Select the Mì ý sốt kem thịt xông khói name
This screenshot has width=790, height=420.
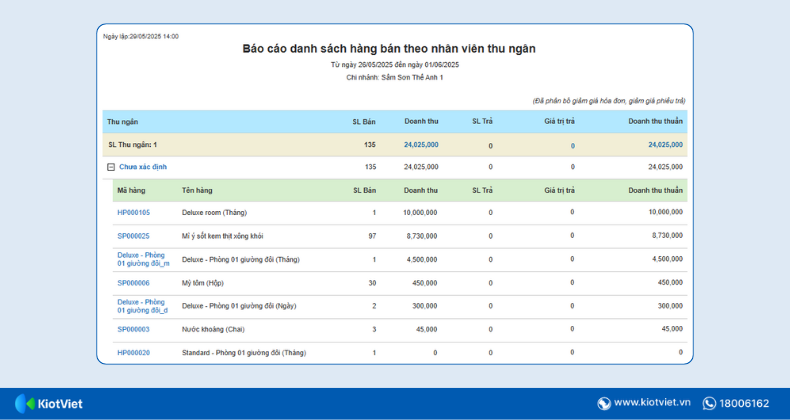222,236
